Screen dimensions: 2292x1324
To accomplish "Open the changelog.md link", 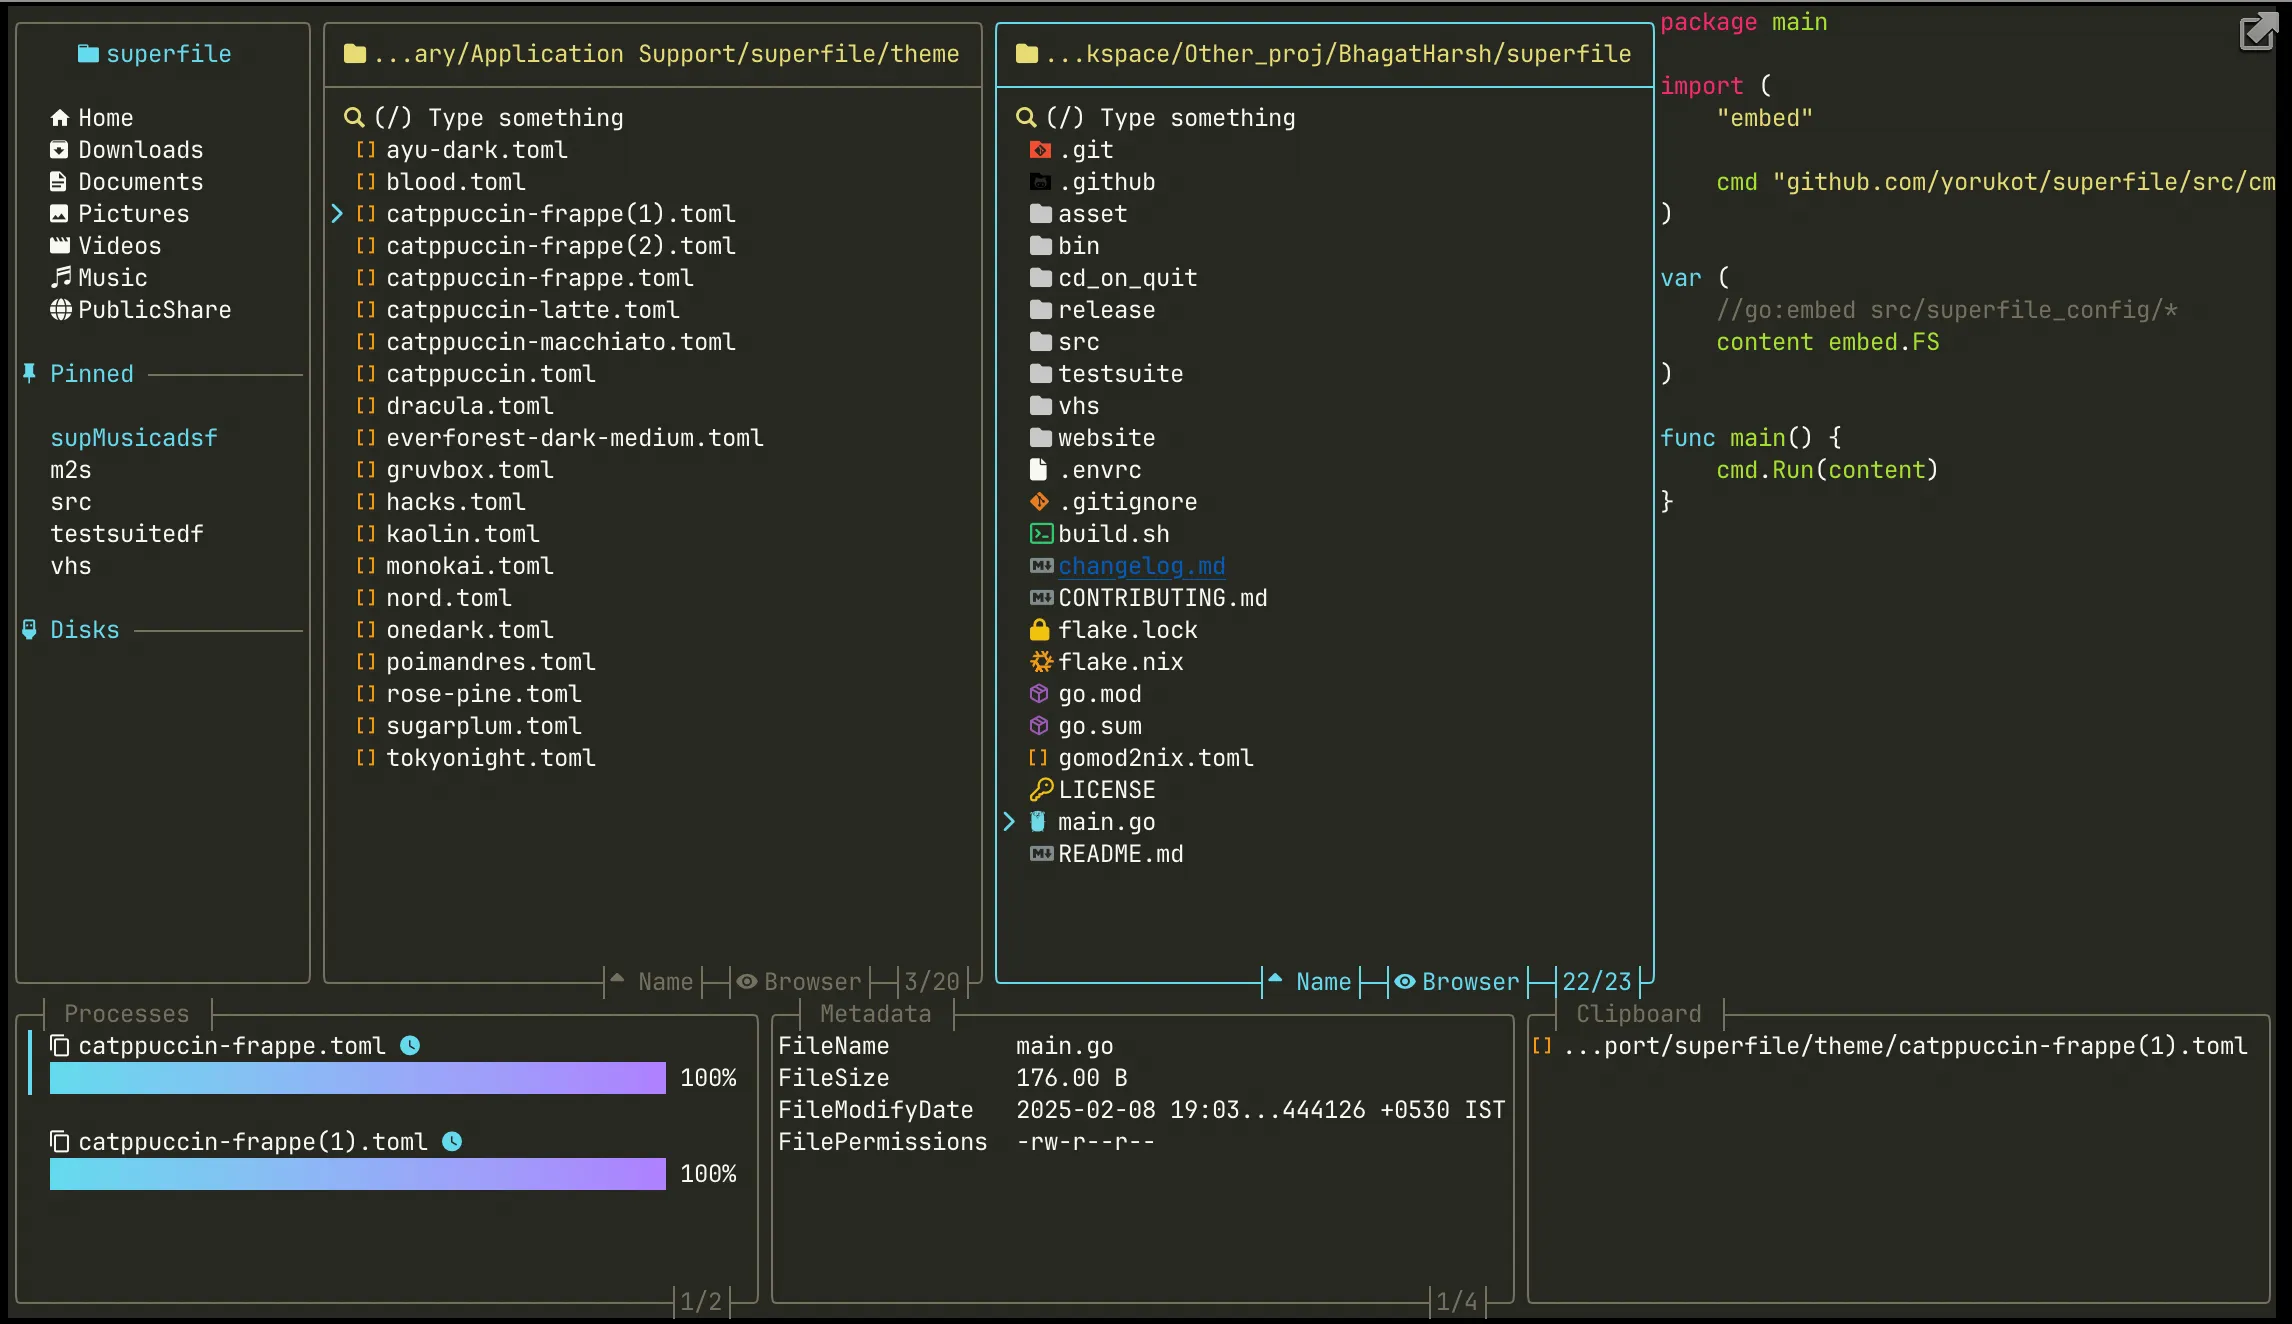I will 1141,566.
